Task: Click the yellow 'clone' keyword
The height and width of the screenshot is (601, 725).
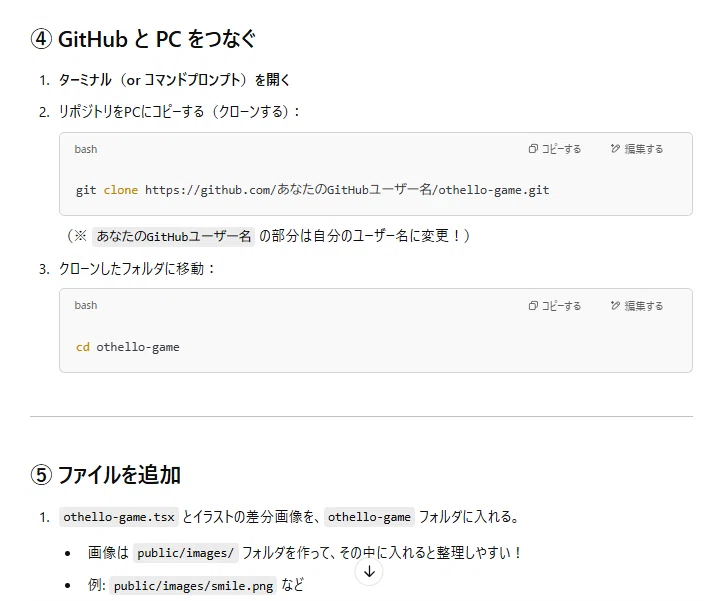Action: (121, 190)
